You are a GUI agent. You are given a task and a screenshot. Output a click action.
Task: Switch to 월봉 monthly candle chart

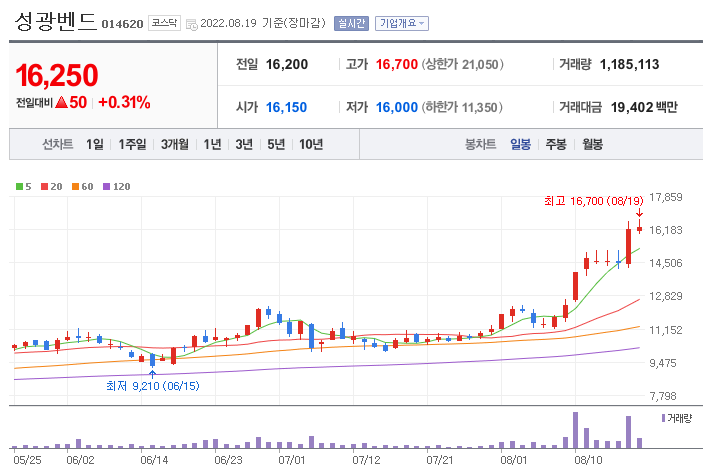pyautogui.click(x=592, y=144)
